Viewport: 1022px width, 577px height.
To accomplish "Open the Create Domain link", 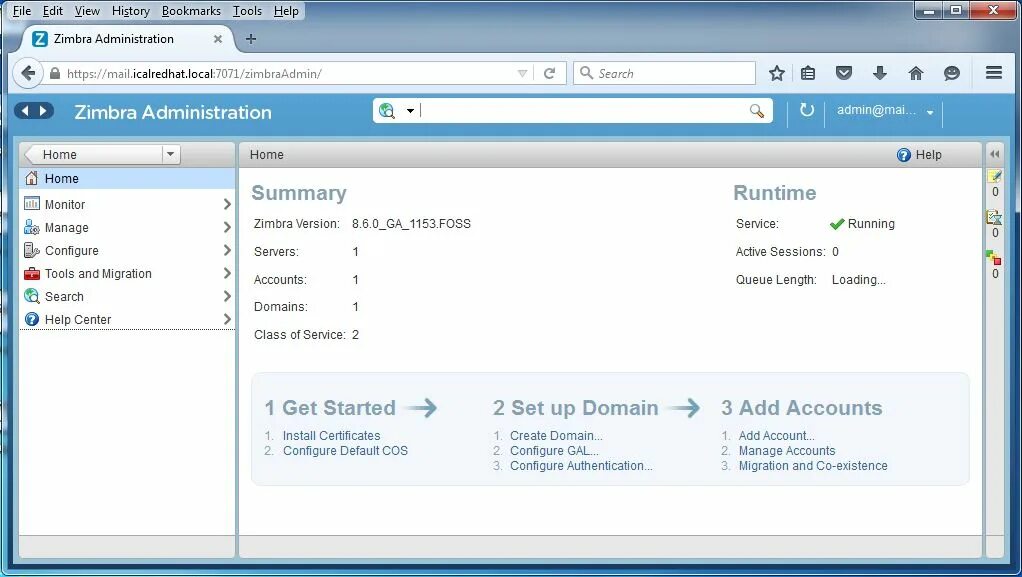I will click(556, 436).
